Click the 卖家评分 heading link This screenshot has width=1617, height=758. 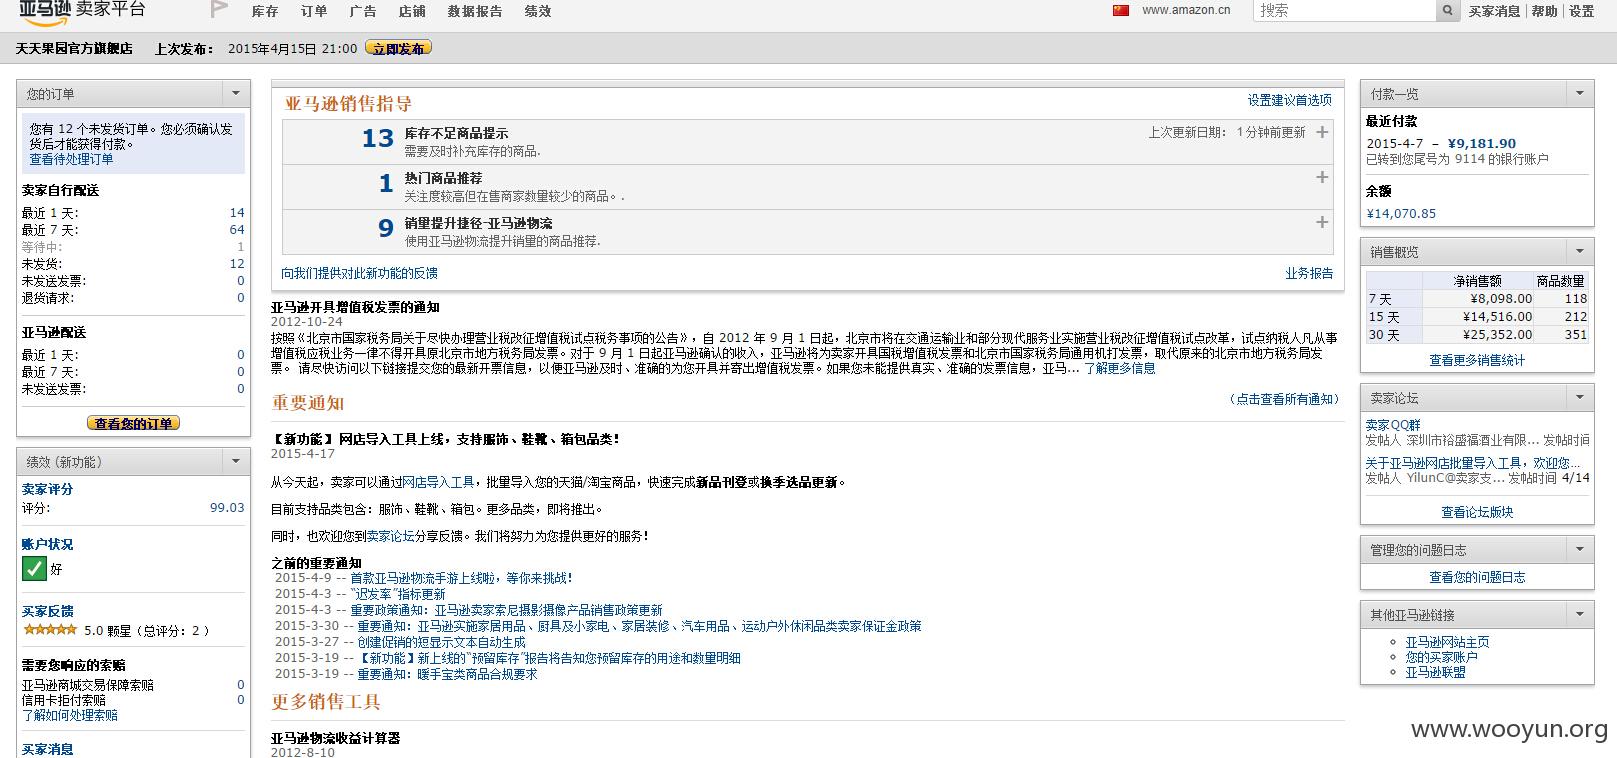click(x=47, y=489)
